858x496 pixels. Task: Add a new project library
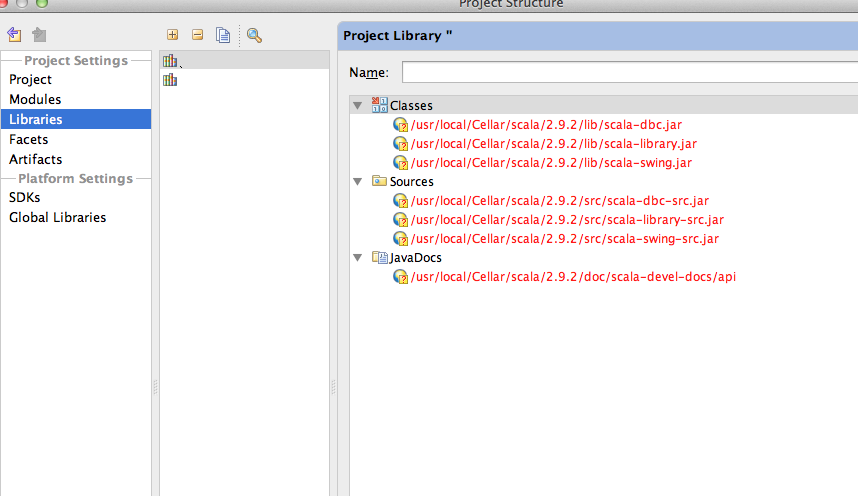tap(172, 34)
